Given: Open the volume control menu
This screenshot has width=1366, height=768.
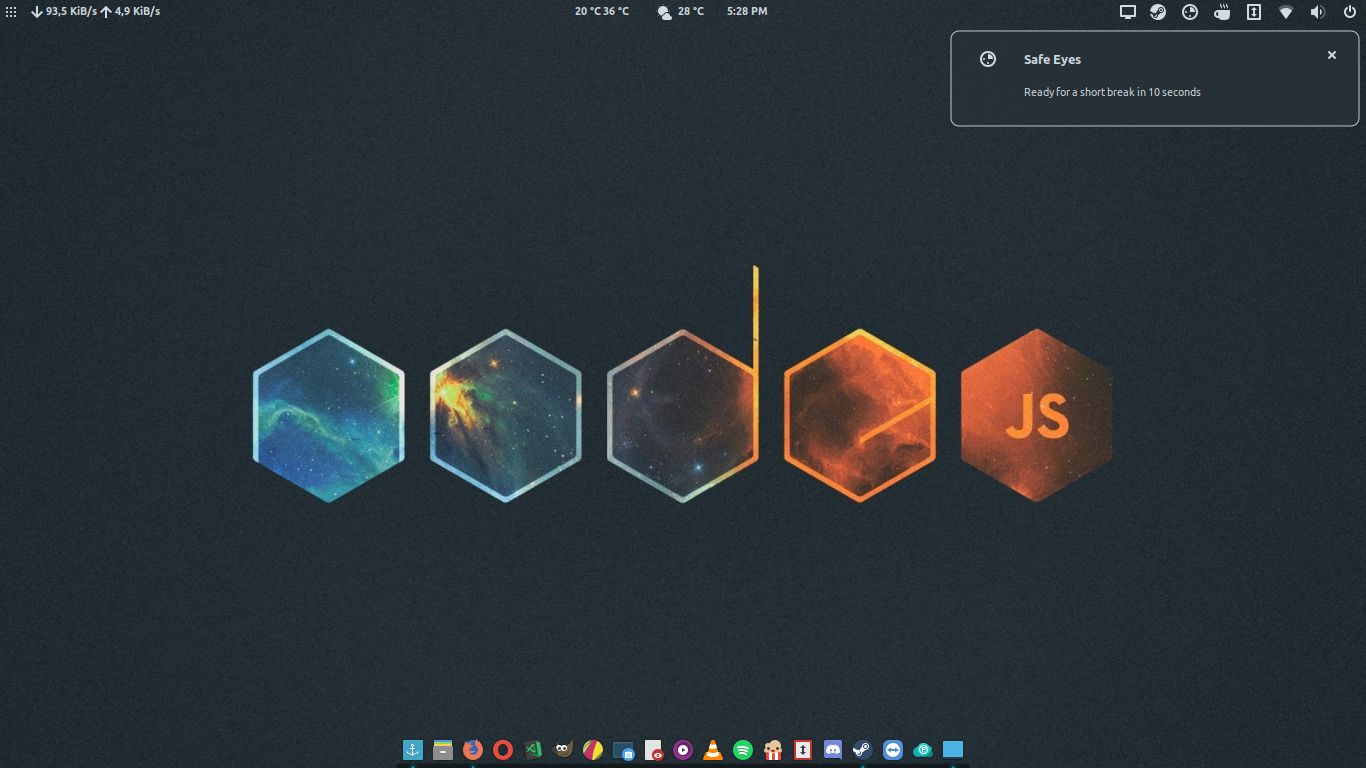Looking at the screenshot, I should [x=1317, y=12].
